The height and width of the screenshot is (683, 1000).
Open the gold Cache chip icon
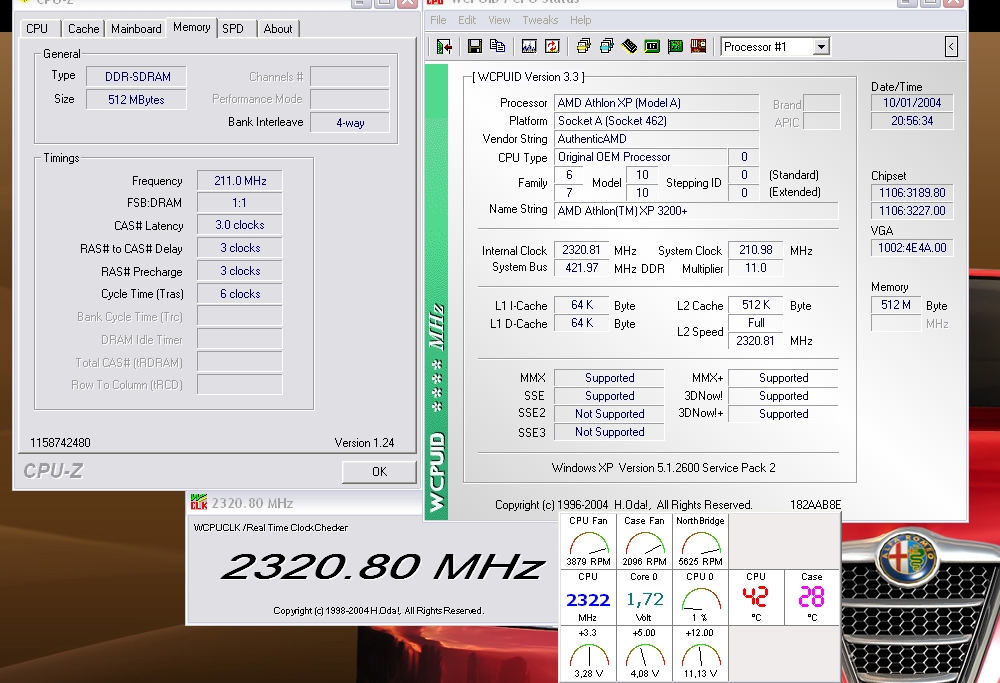(x=629, y=46)
